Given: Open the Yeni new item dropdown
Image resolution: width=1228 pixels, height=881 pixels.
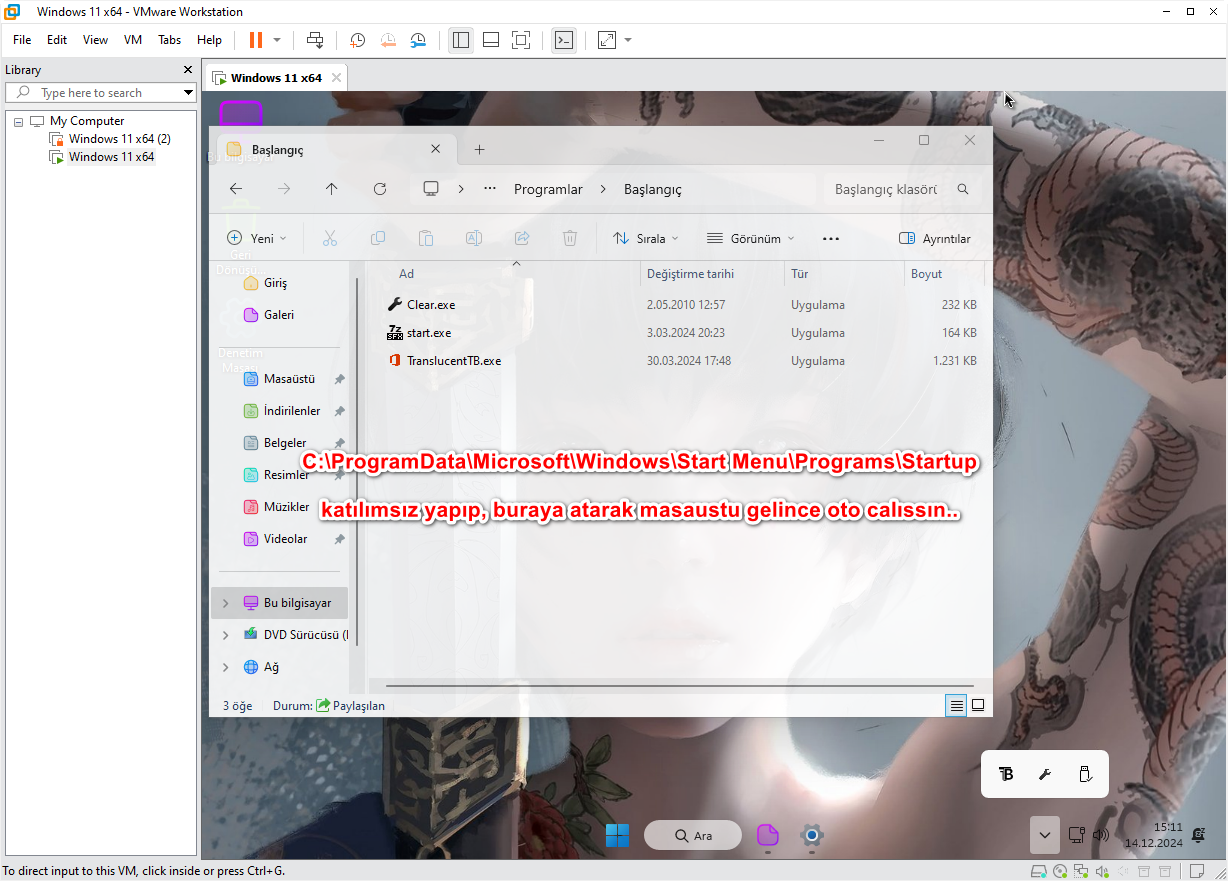Looking at the screenshot, I should coord(257,239).
